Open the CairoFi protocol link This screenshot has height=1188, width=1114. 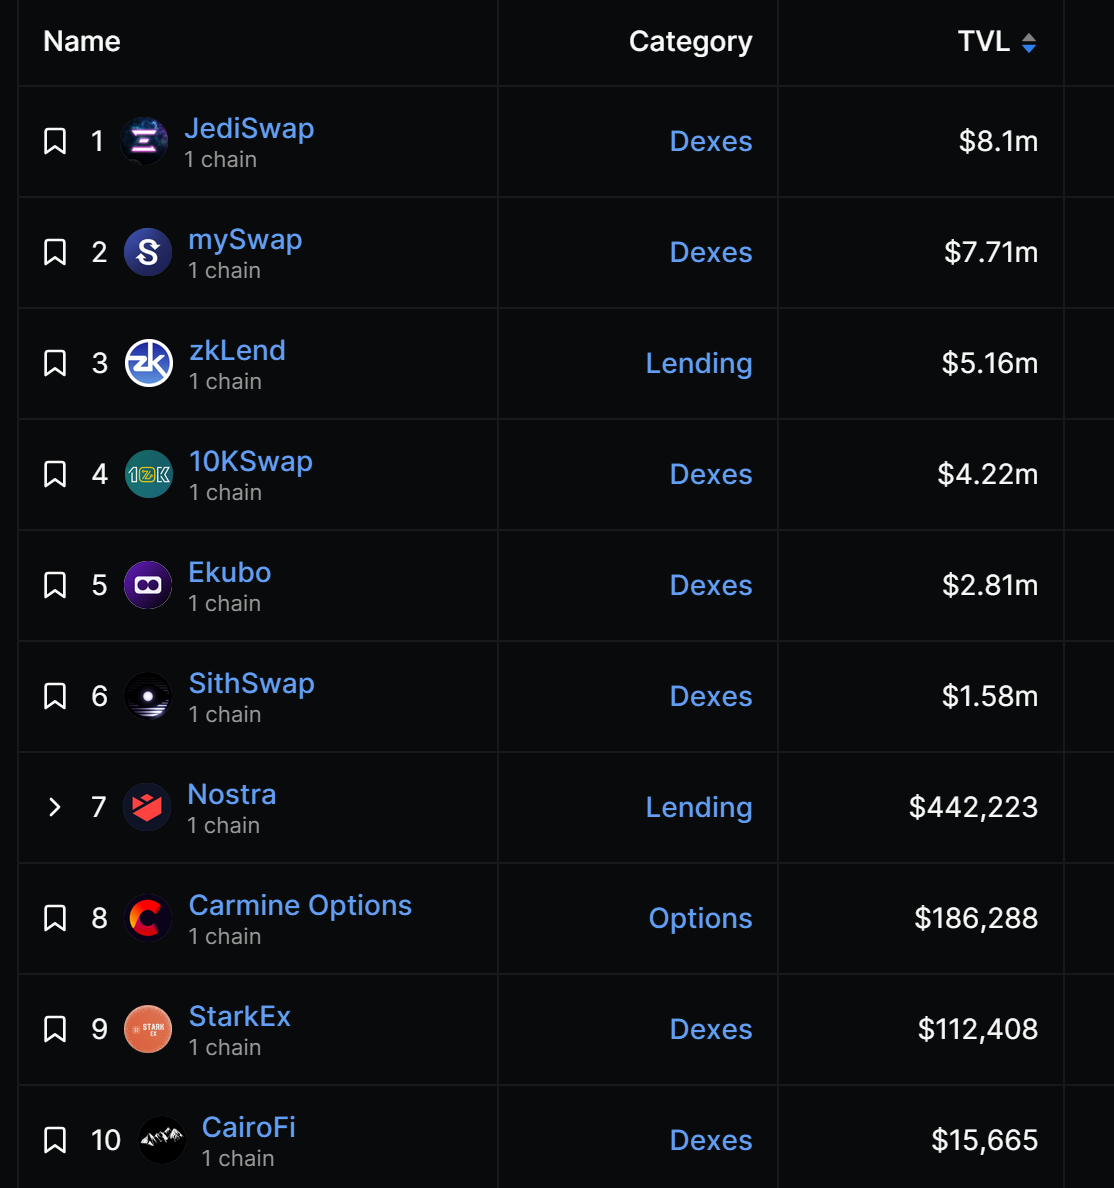tap(249, 1127)
